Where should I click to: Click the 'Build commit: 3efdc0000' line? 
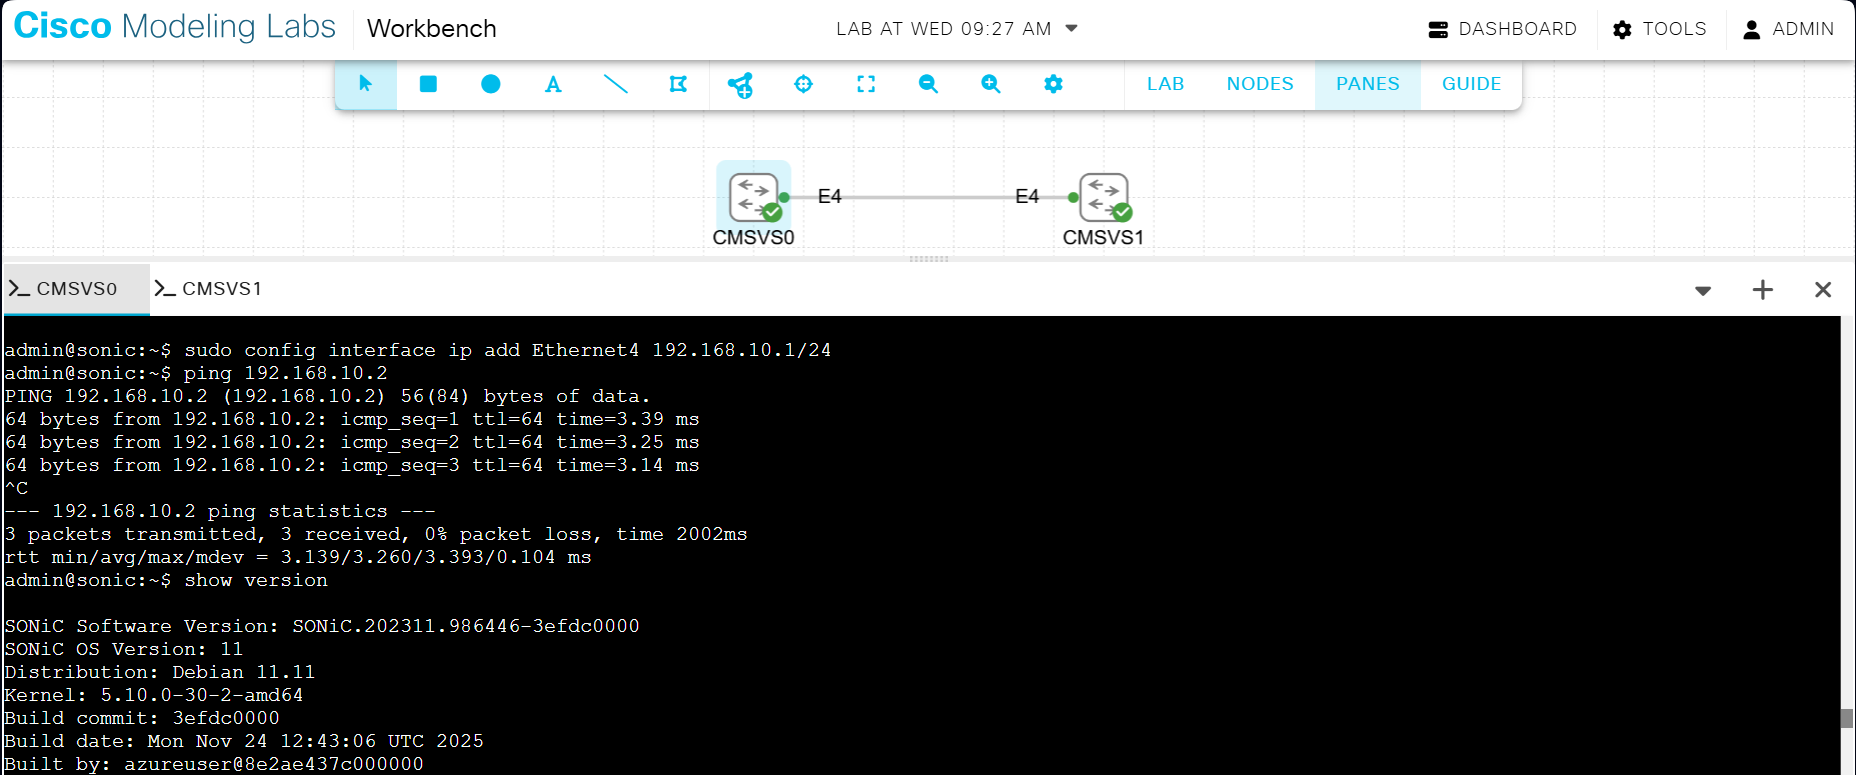coord(142,718)
